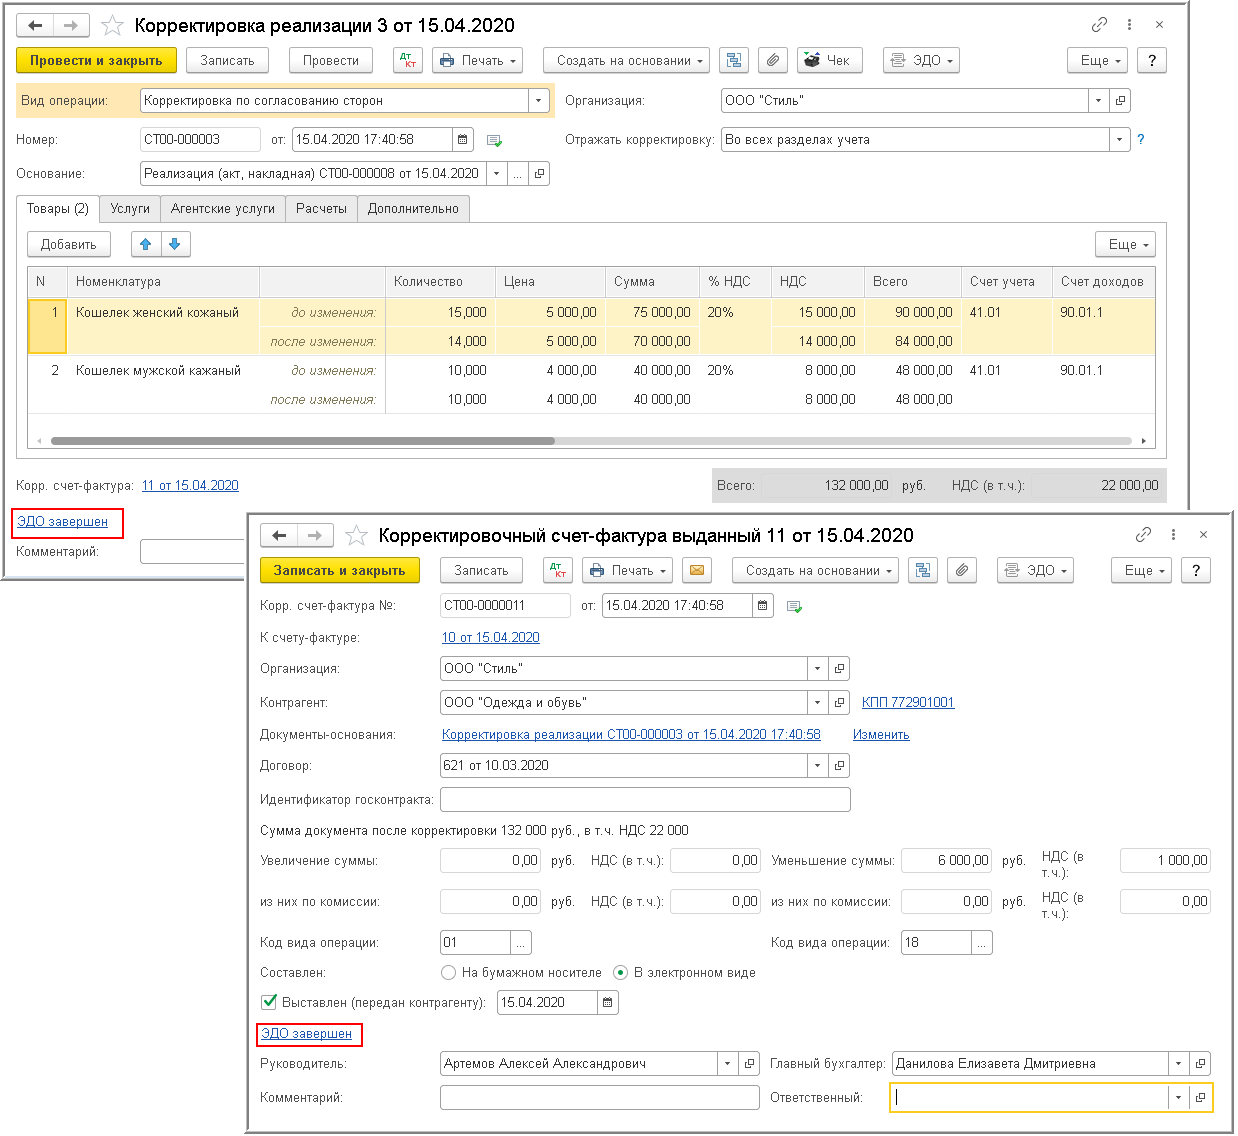The image size is (1238, 1136).
Task: Click Провести и закрыть button
Action: 96,61
